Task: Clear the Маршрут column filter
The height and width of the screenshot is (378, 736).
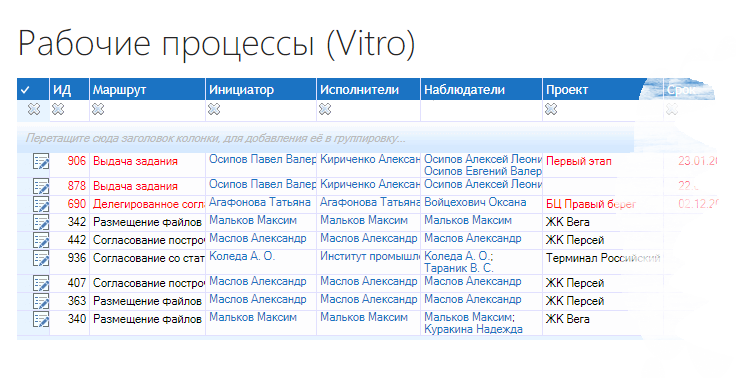Action: tap(98, 109)
